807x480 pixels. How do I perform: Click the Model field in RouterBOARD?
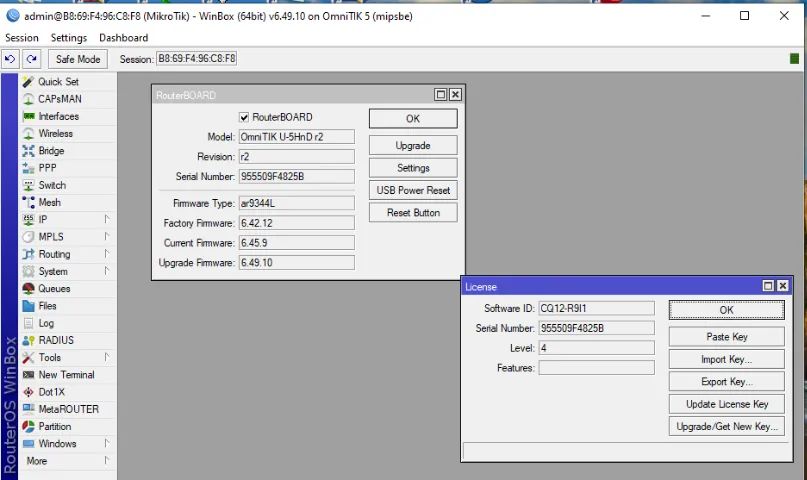point(296,137)
